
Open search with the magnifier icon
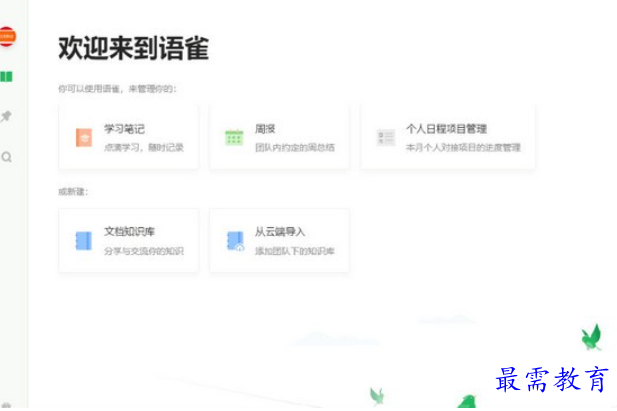click(6, 157)
